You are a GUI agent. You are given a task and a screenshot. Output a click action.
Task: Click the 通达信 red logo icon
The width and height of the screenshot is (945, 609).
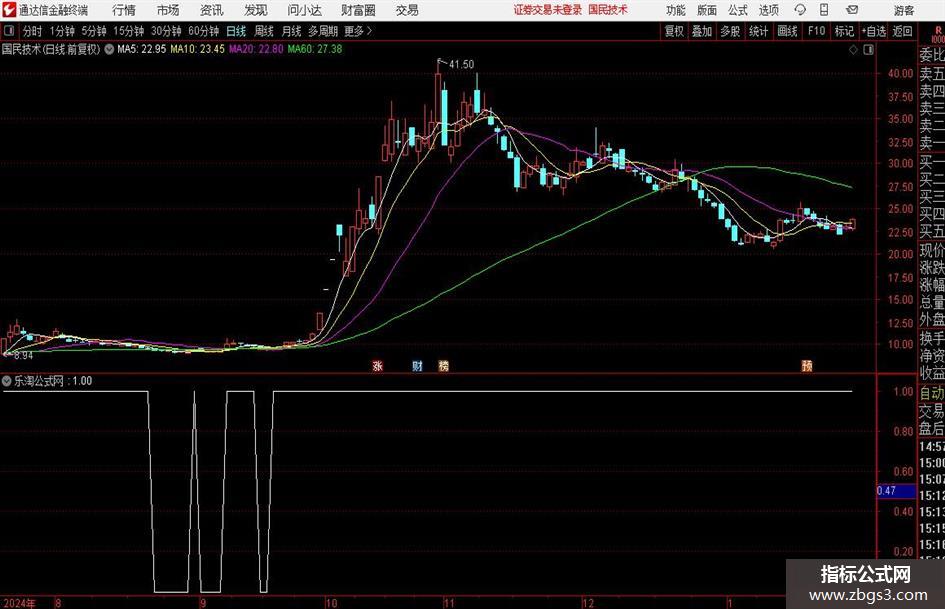coord(9,10)
